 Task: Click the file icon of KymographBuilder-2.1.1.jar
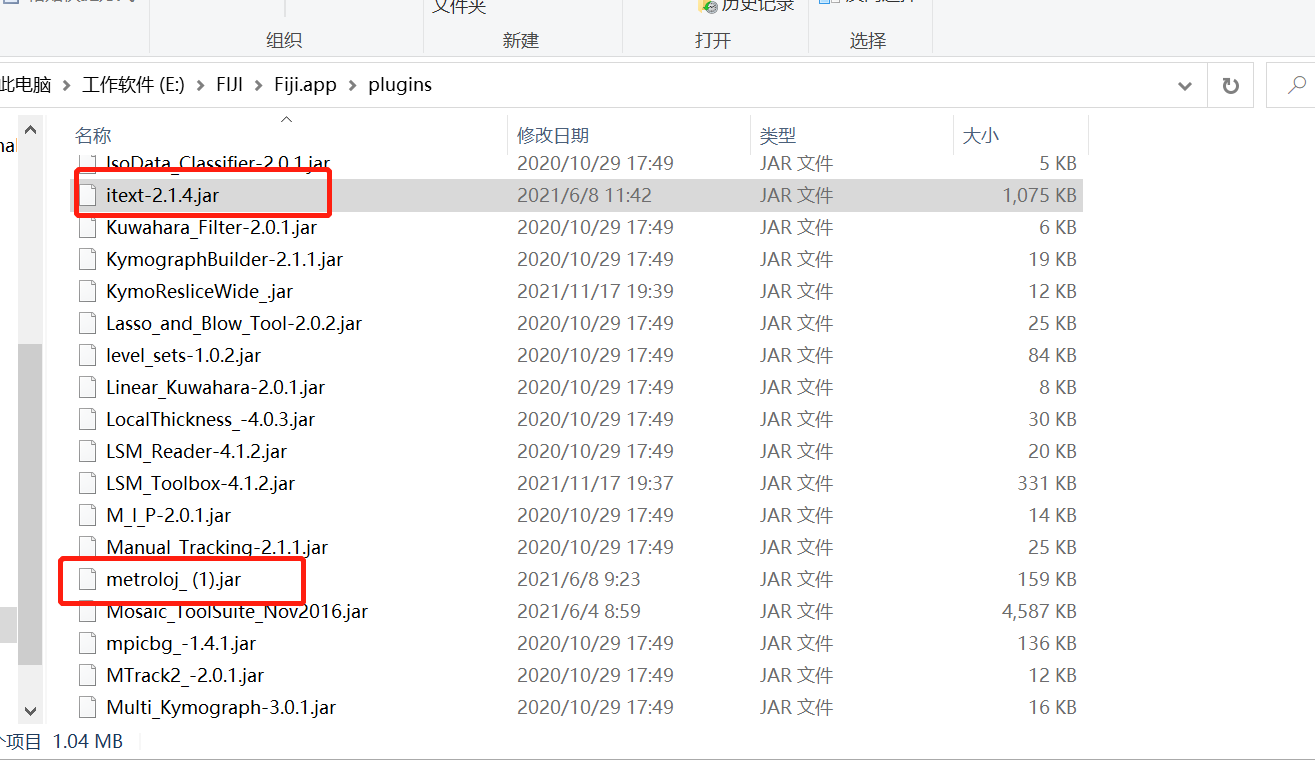pyautogui.click(x=87, y=259)
